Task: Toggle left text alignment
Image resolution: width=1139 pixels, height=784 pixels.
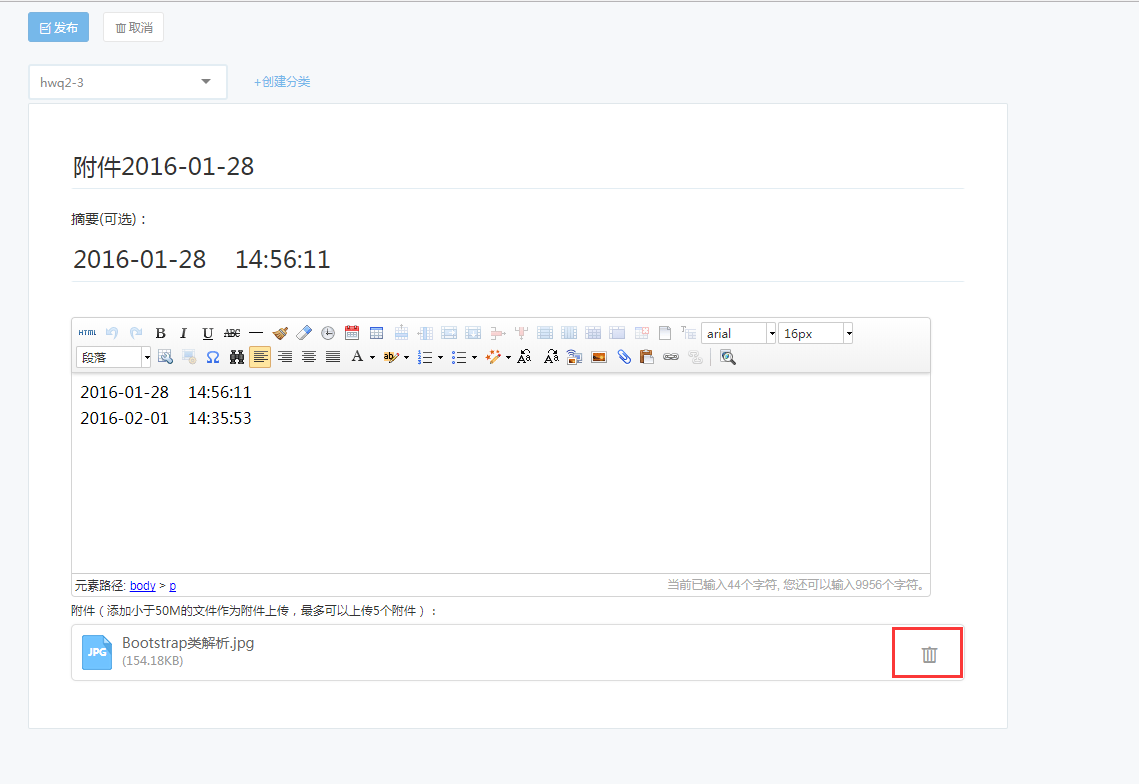Action: 260,357
